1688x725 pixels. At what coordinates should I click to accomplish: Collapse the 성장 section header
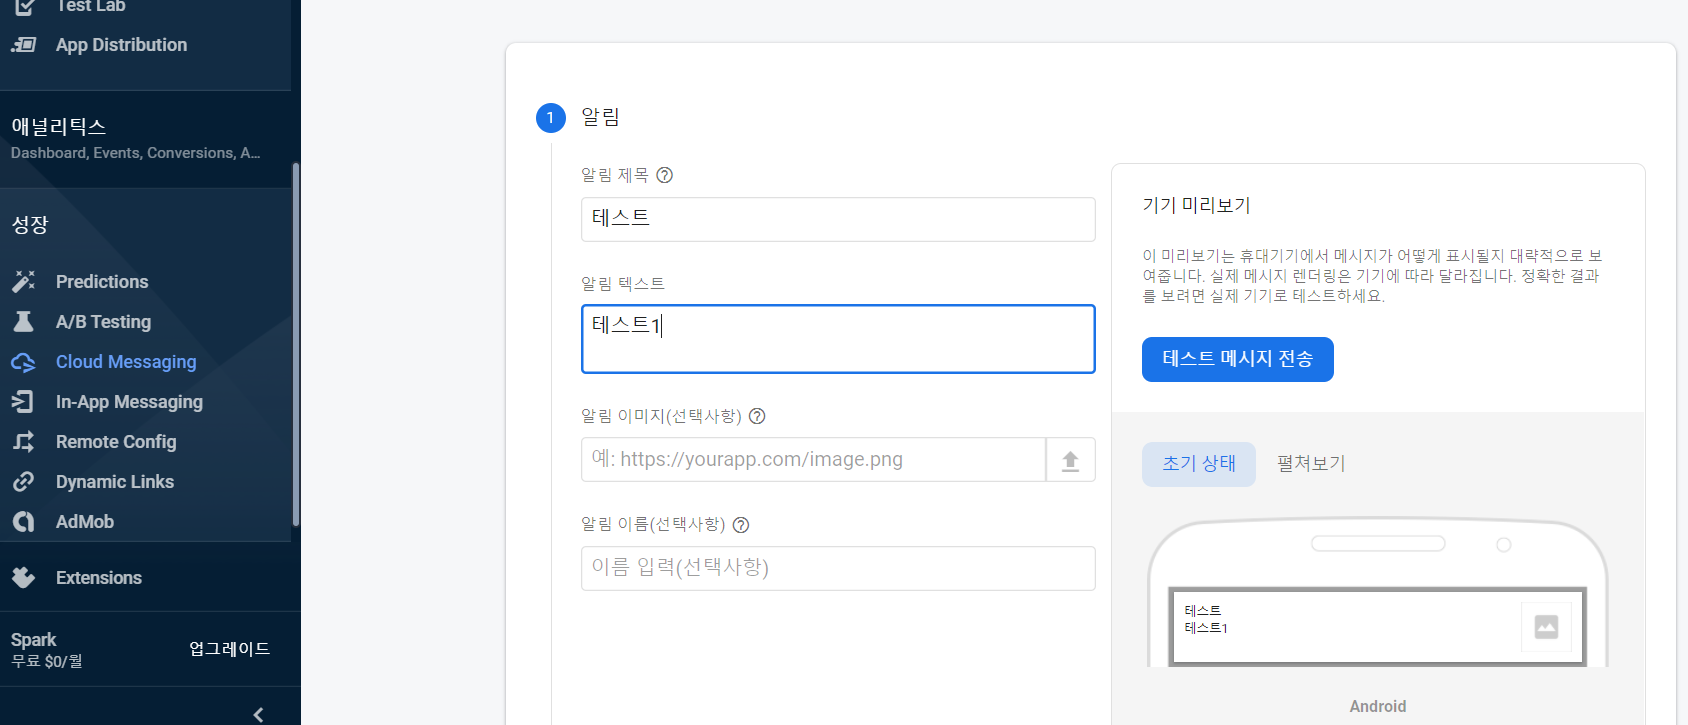30,225
